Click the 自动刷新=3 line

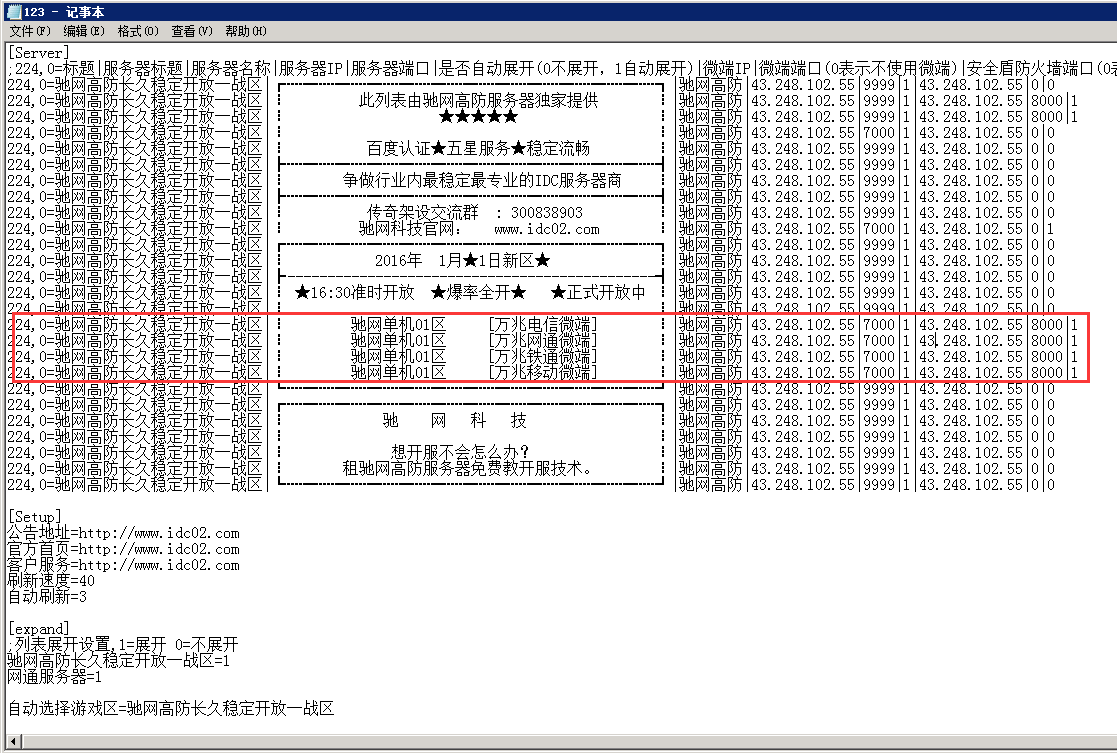[x=47, y=596]
